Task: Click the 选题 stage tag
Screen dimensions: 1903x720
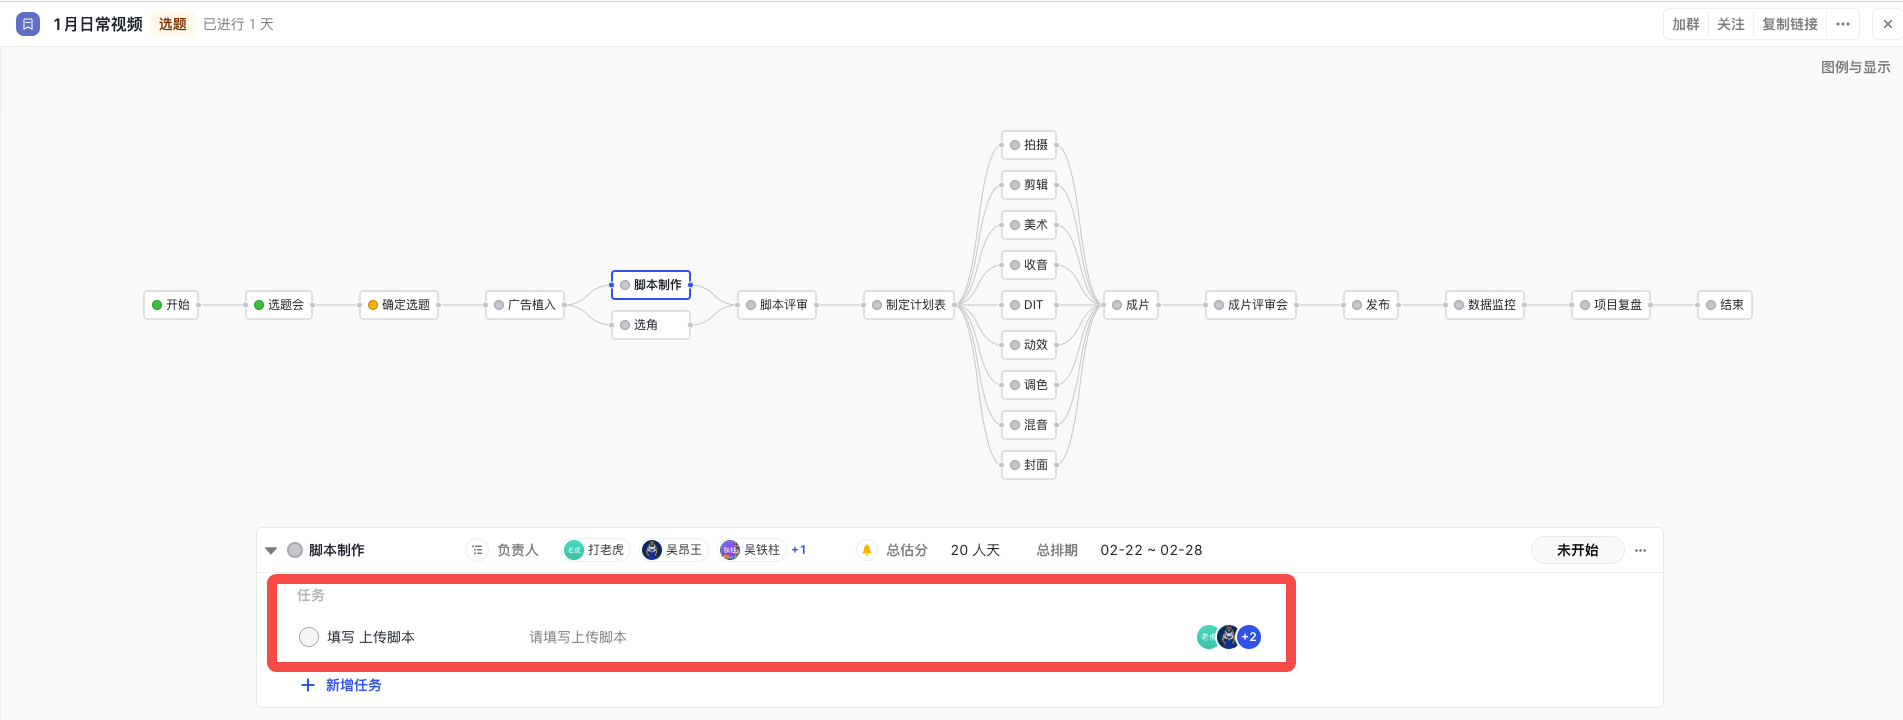Action: pos(173,24)
